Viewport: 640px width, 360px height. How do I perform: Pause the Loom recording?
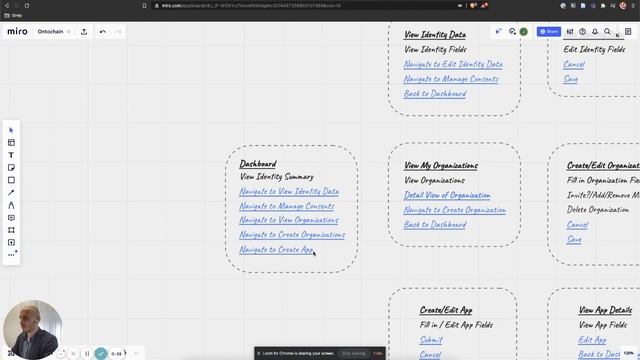87,353
